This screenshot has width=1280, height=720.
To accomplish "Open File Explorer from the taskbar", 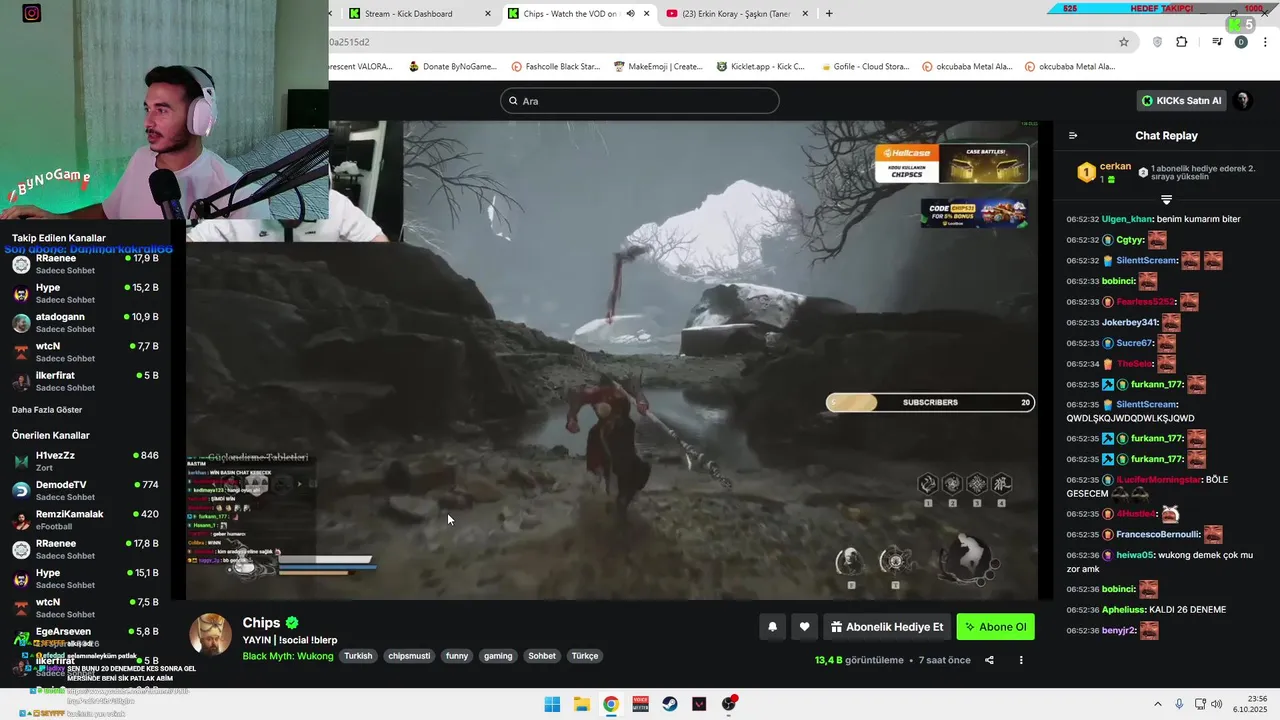I will pyautogui.click(x=581, y=704).
